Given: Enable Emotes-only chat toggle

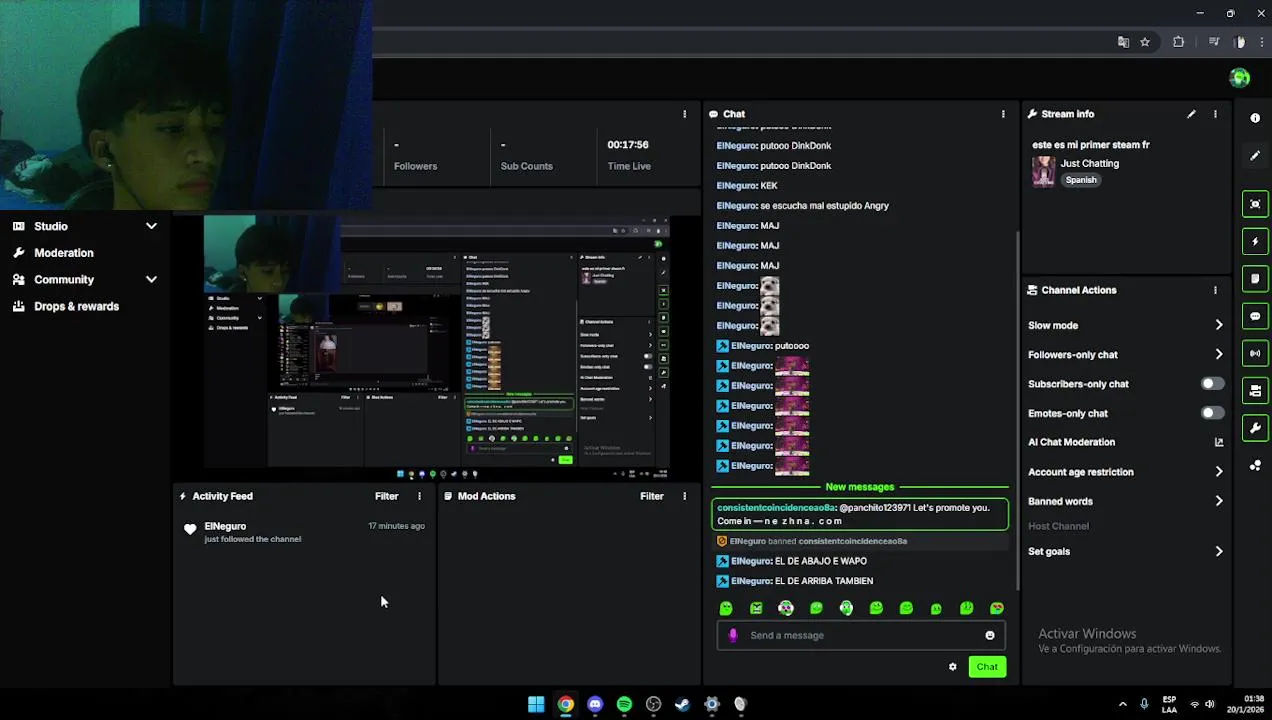Looking at the screenshot, I should tap(1212, 413).
